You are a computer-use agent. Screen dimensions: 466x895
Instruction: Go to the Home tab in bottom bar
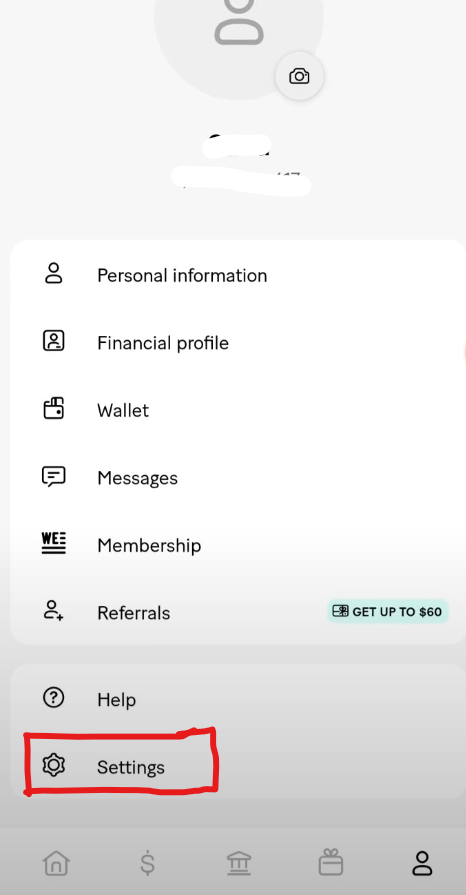point(57,862)
